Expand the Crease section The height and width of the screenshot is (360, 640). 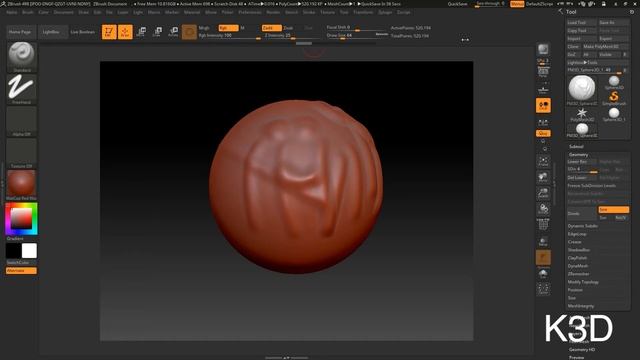[x=574, y=242]
